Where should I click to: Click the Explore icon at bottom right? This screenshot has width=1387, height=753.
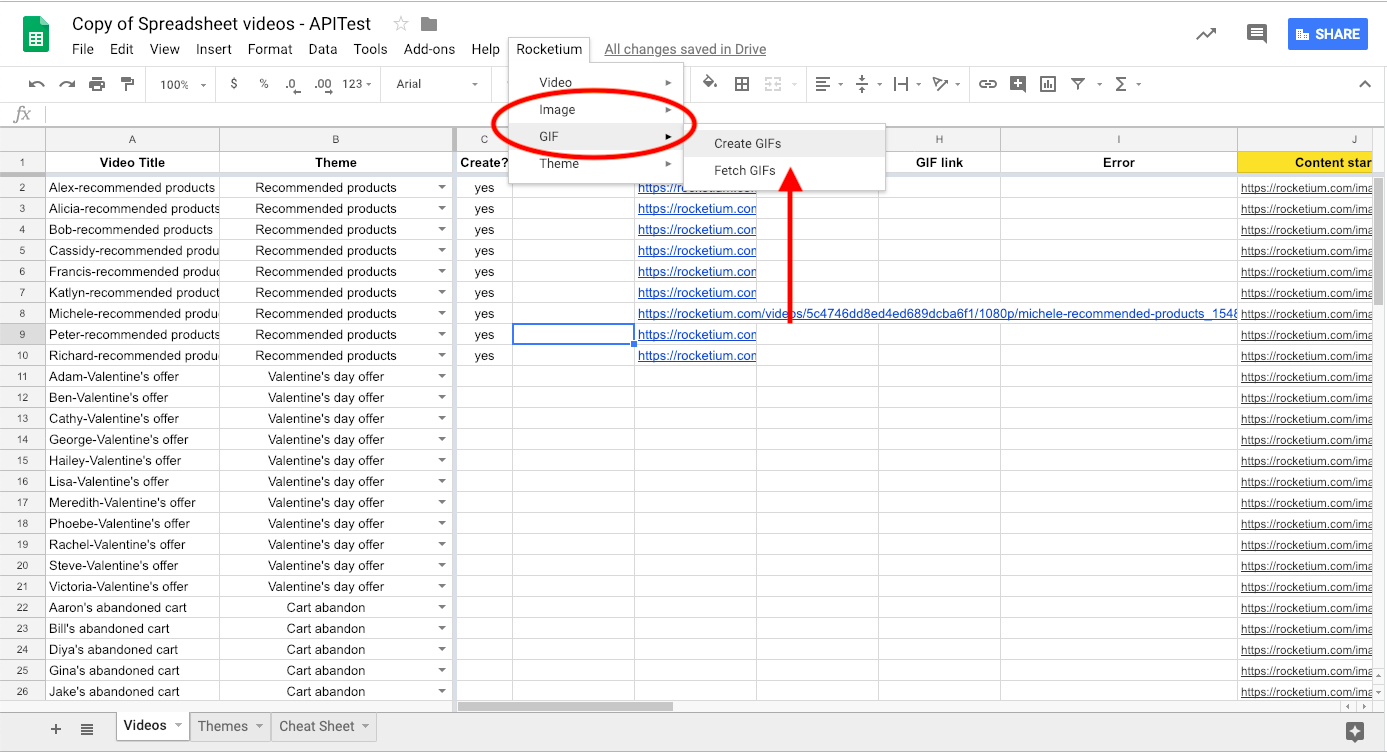pos(1355,731)
